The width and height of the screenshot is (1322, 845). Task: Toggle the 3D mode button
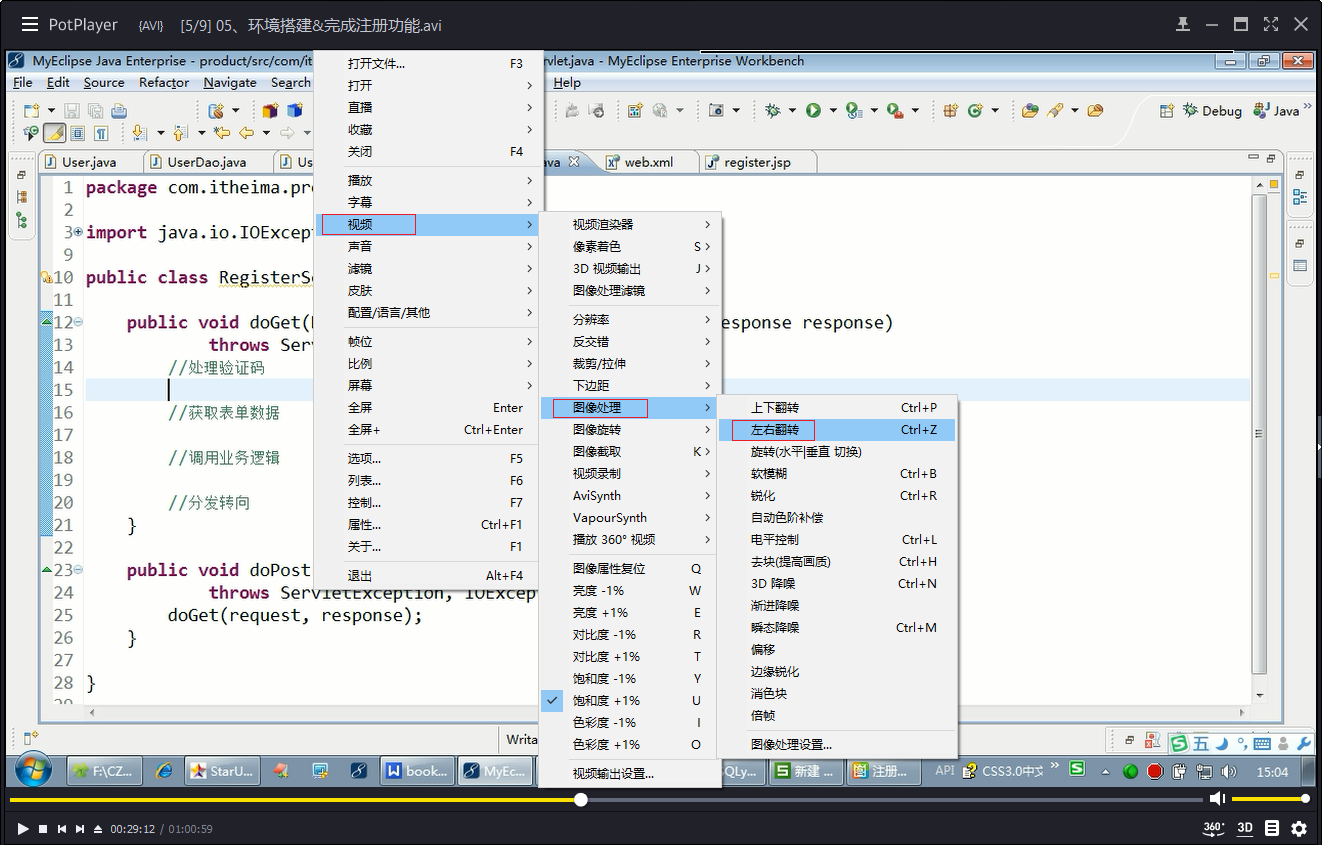point(1245,828)
